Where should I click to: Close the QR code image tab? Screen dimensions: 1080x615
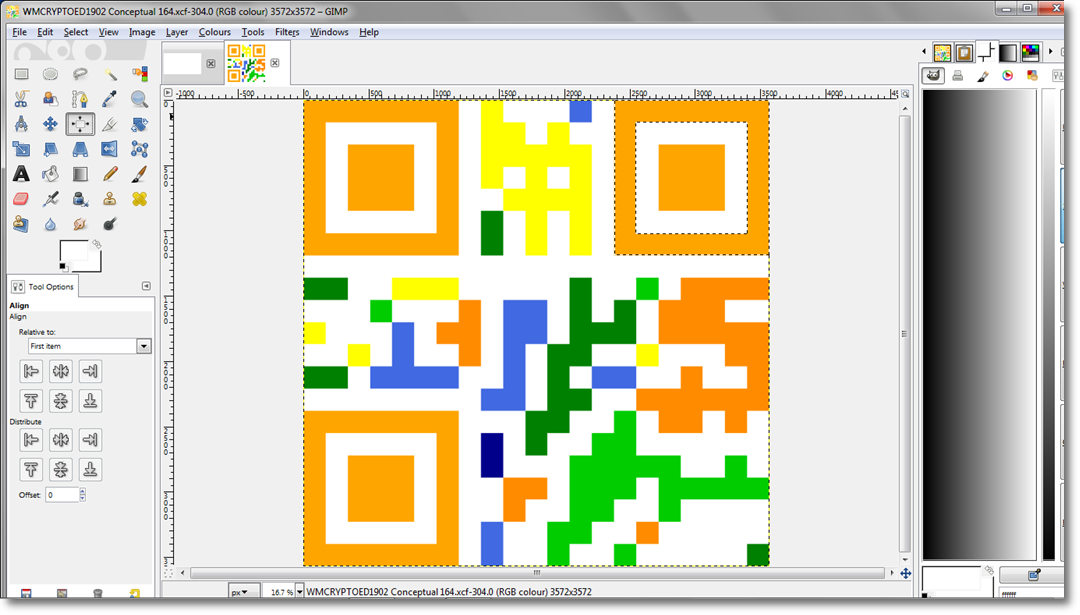[275, 63]
